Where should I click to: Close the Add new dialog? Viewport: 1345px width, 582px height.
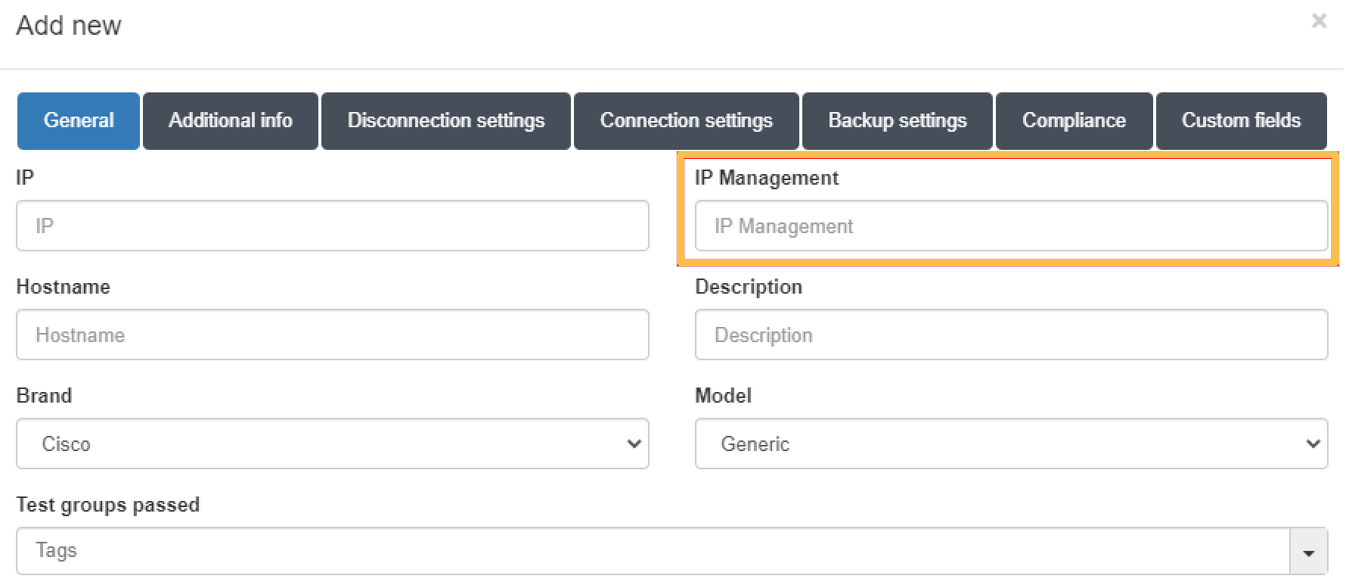pos(1319,21)
